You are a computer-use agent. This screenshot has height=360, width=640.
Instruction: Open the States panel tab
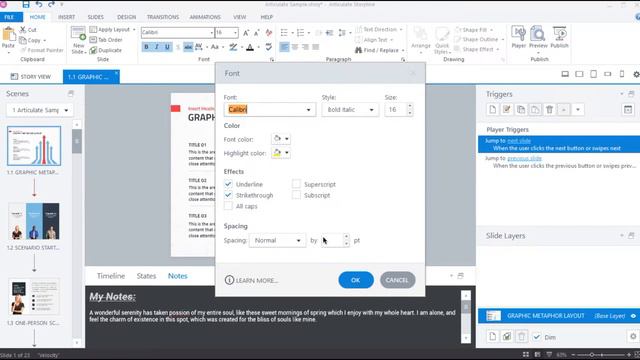click(147, 276)
